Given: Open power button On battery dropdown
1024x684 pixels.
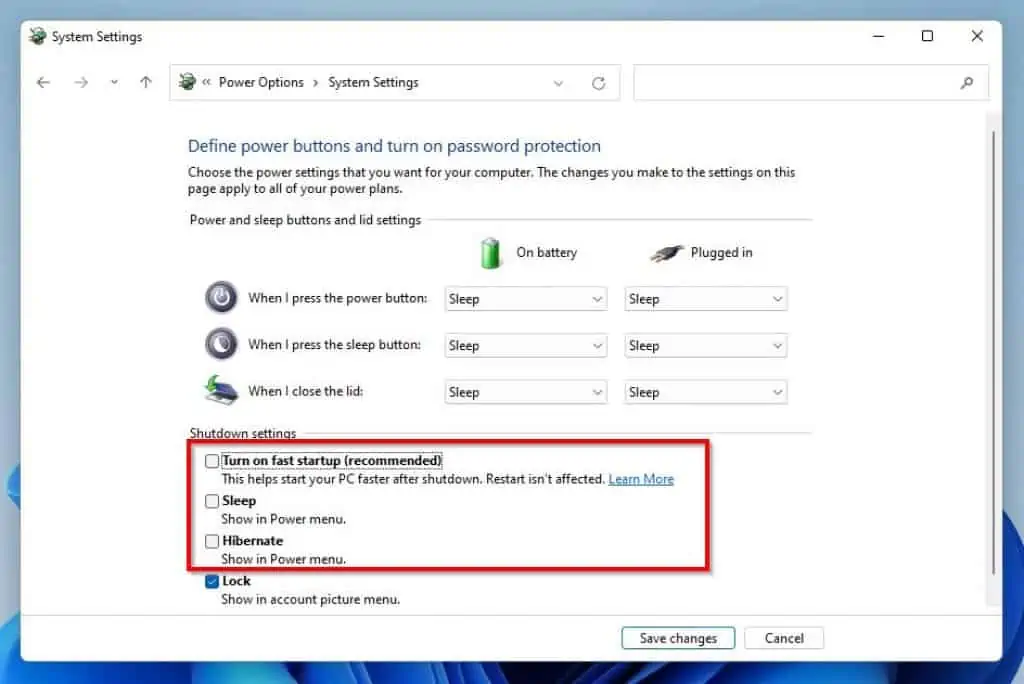Looking at the screenshot, I should pos(526,299).
